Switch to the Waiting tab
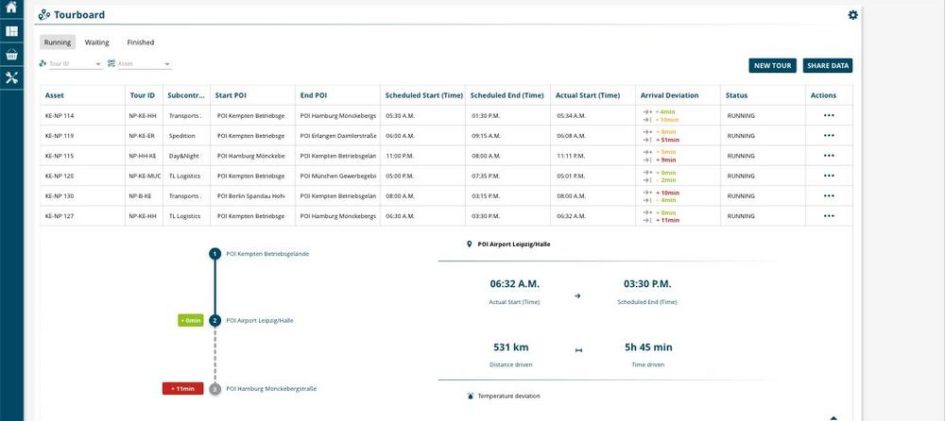 pyautogui.click(x=97, y=43)
